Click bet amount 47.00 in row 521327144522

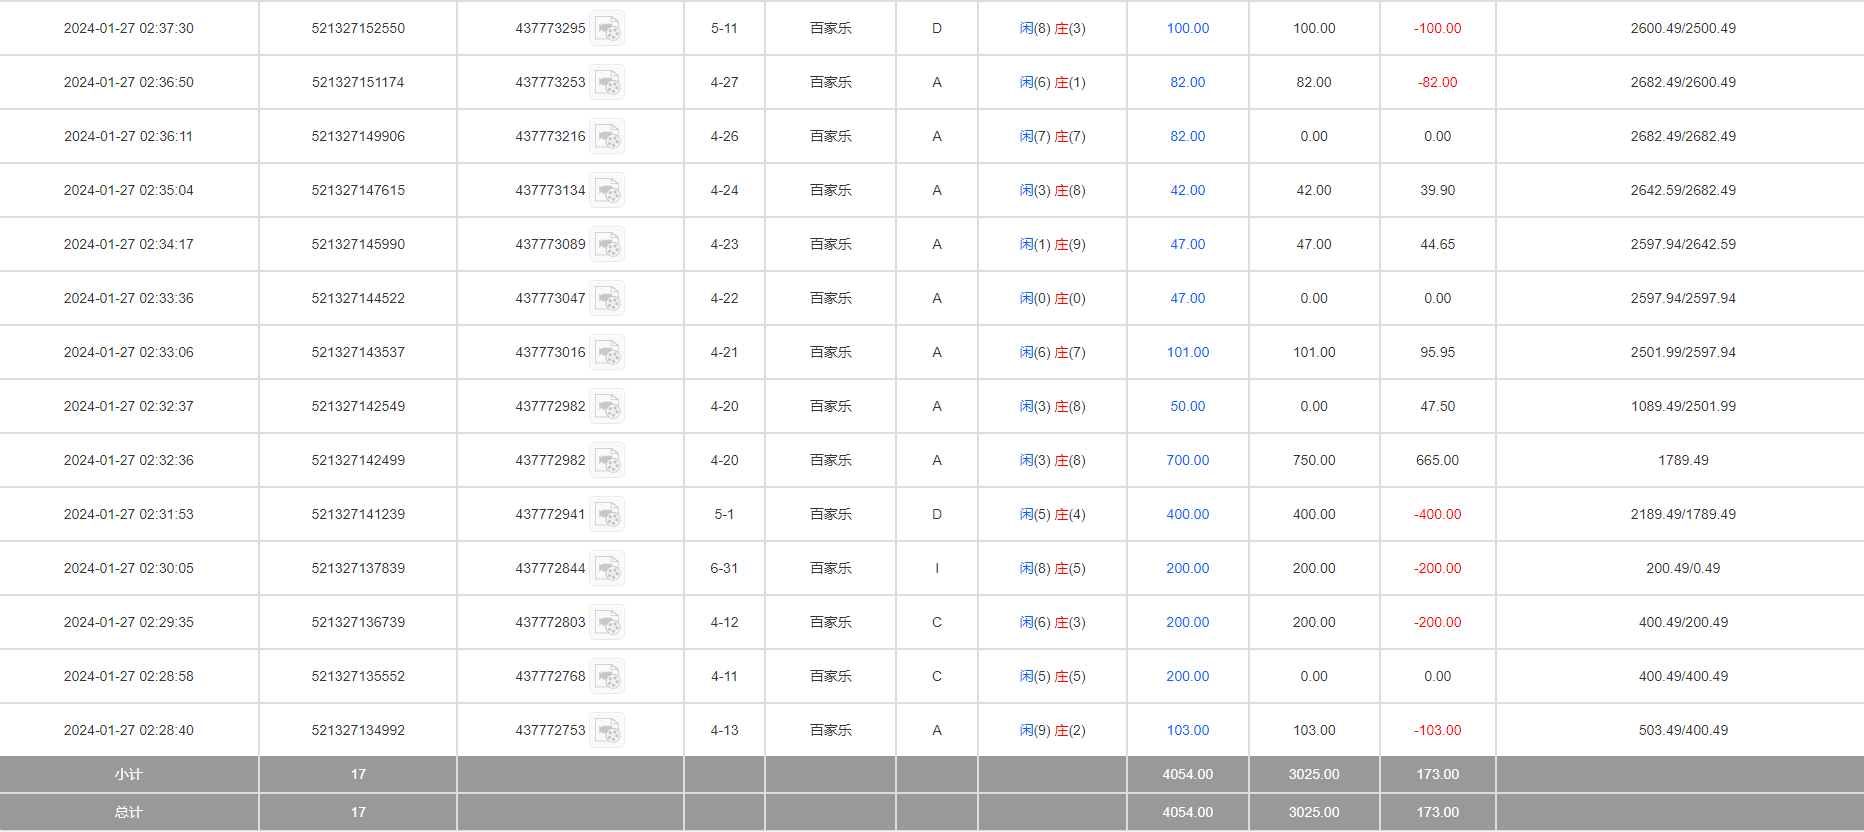coord(1188,298)
